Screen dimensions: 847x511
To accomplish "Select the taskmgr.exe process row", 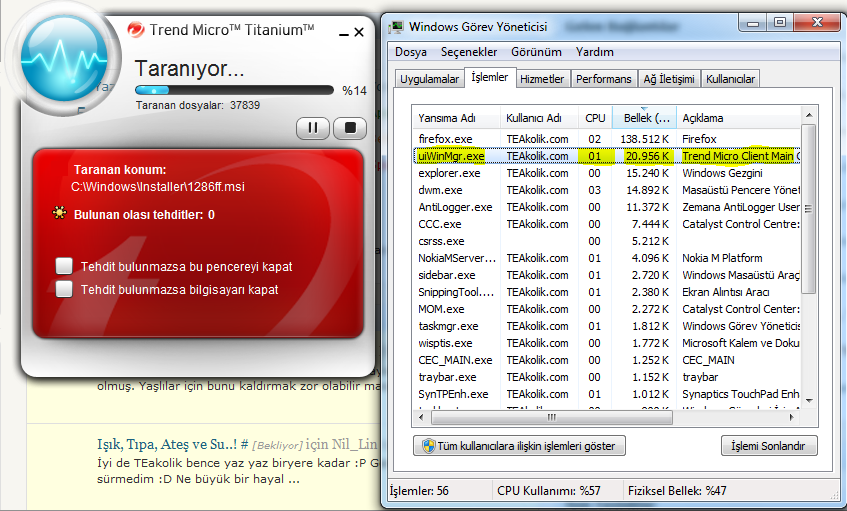I will 607,326.
